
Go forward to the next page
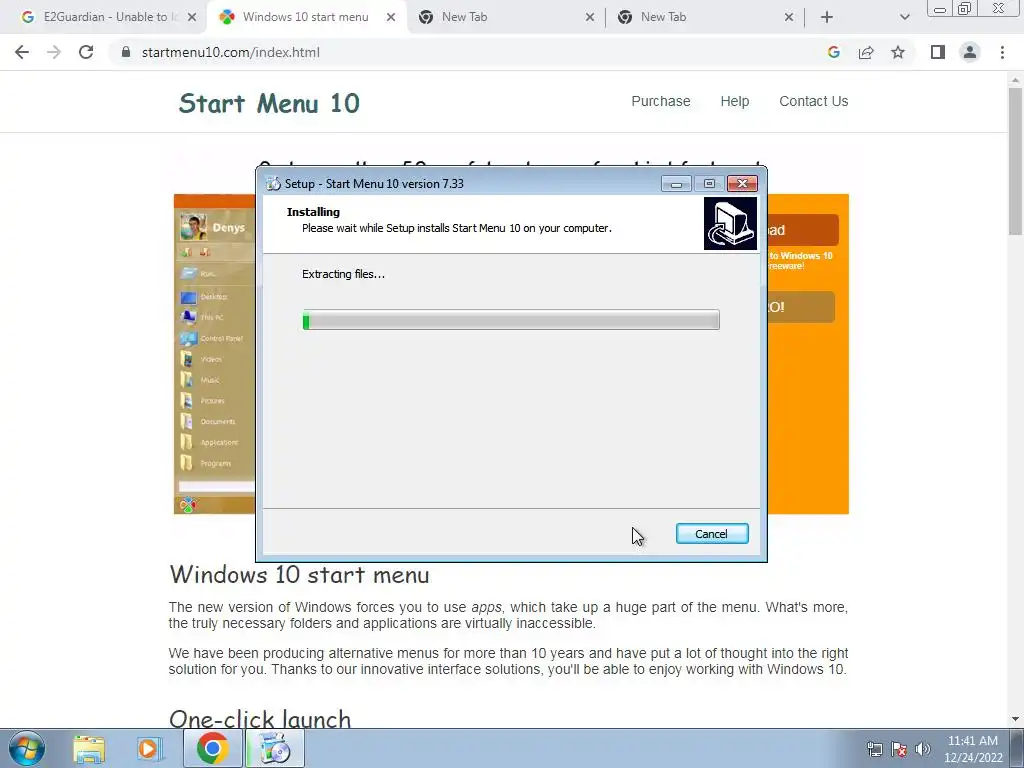[54, 52]
